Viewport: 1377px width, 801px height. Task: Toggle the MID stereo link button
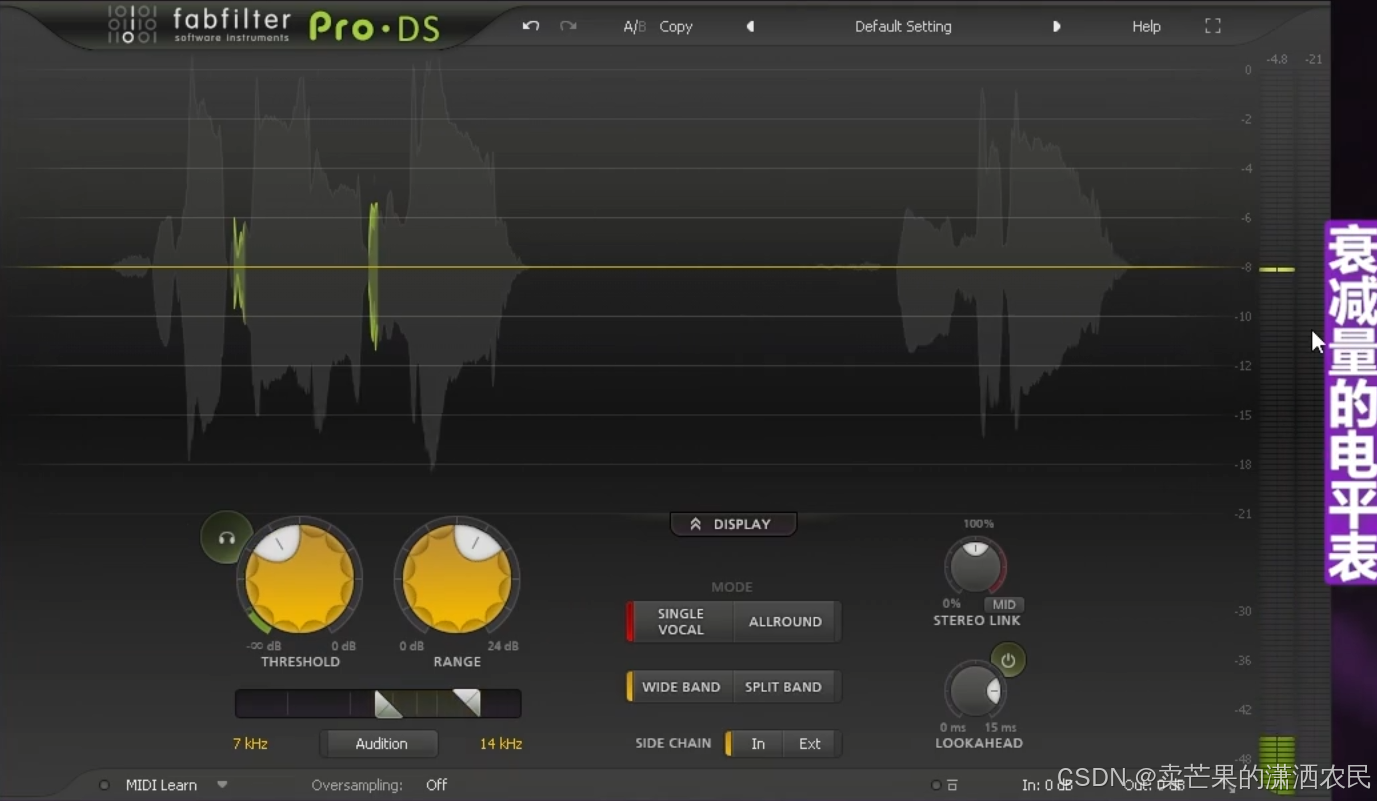[x=1004, y=605]
